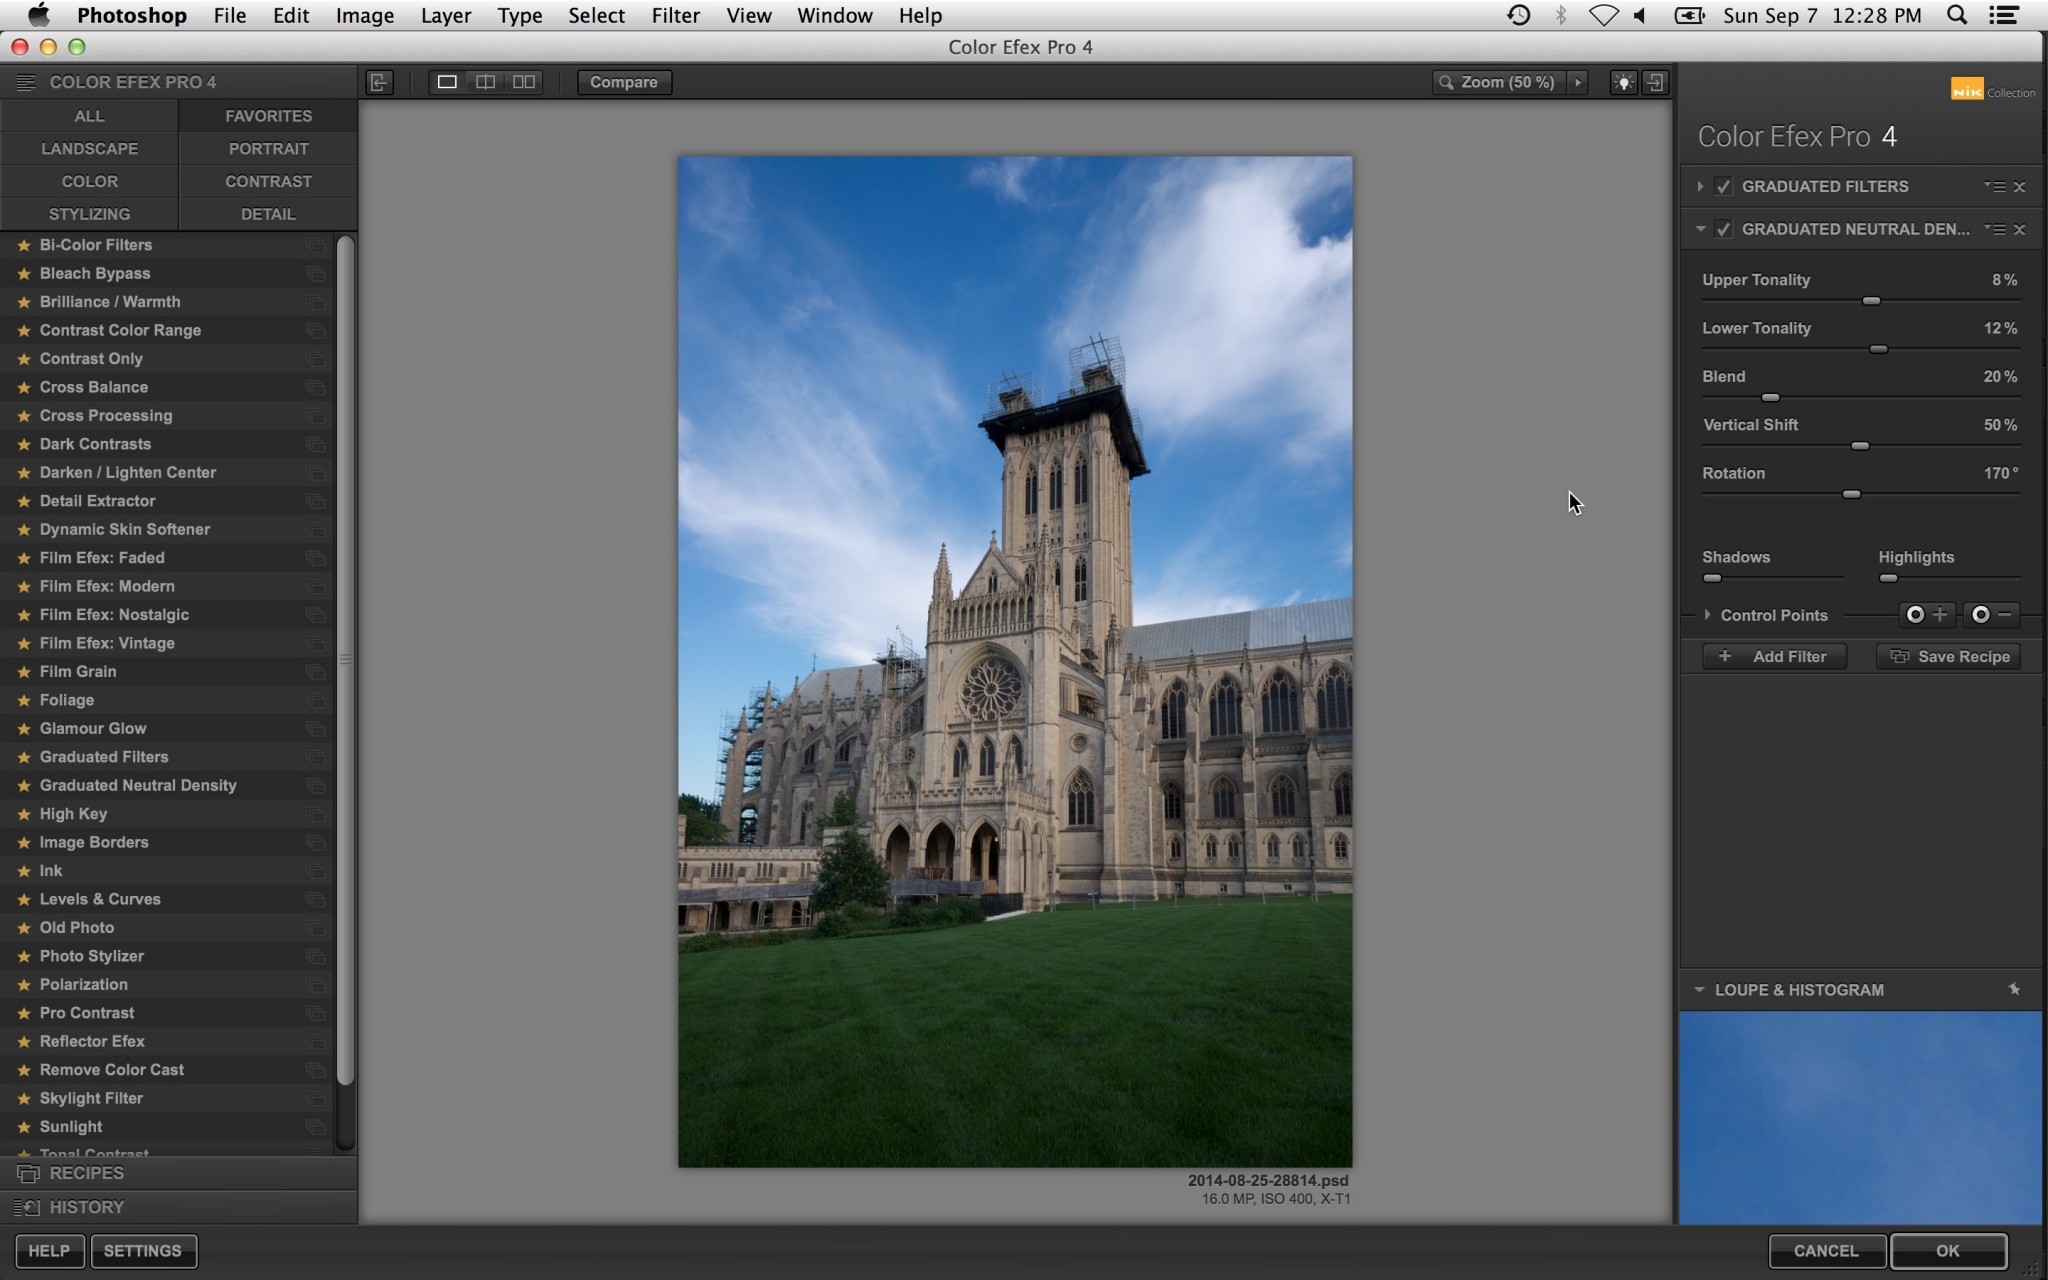Add a positive control point
This screenshot has height=1280, width=2048.
1927,615
